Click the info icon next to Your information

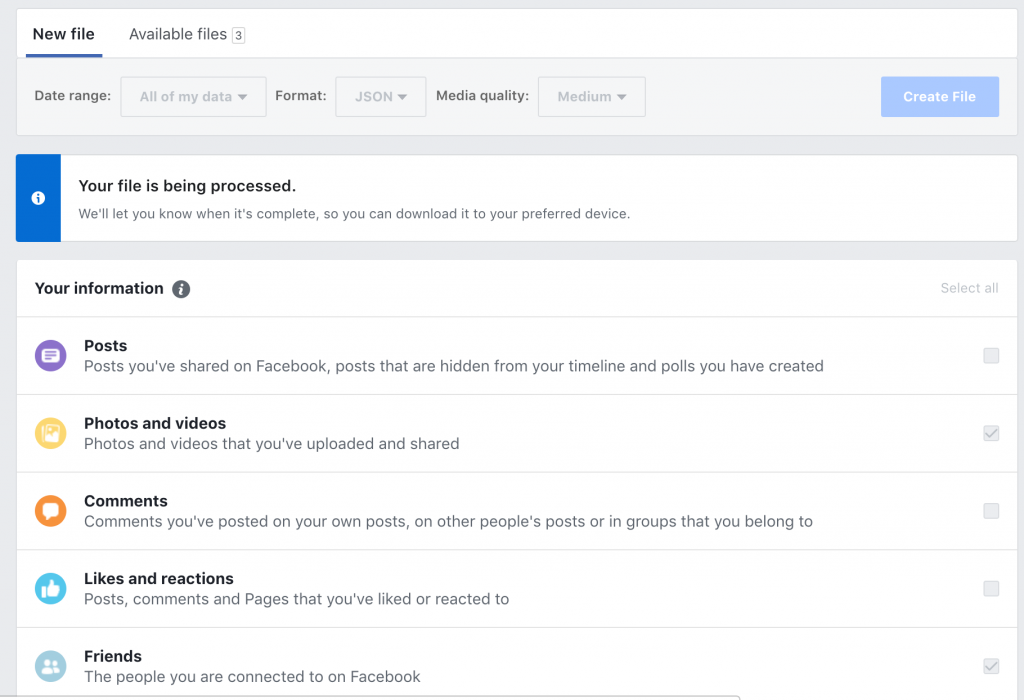181,289
